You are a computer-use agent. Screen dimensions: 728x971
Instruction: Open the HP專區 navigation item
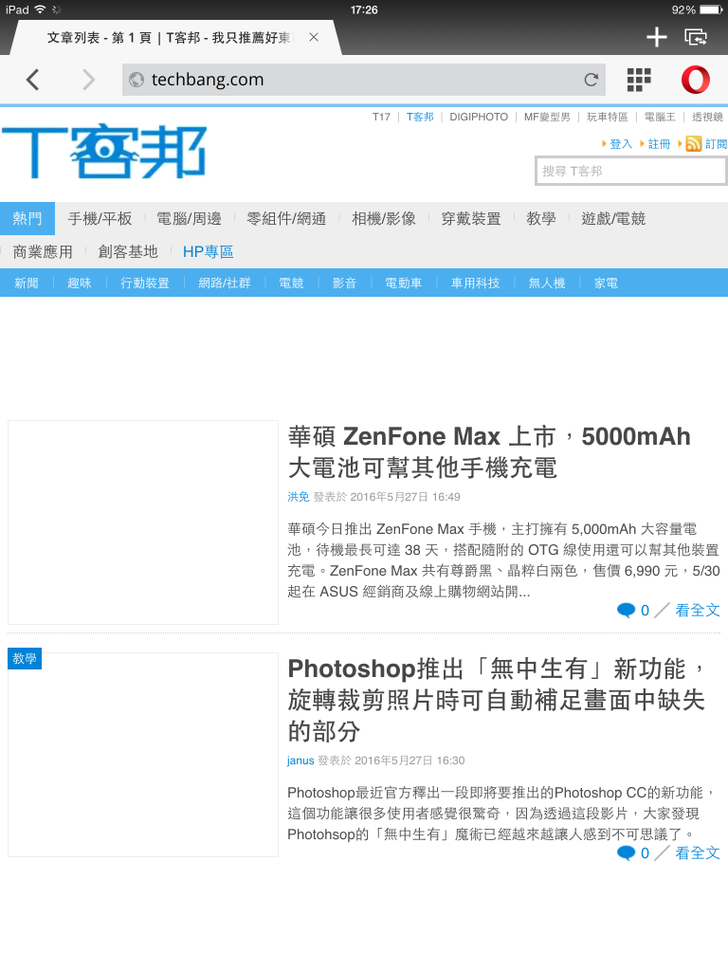[x=208, y=252]
